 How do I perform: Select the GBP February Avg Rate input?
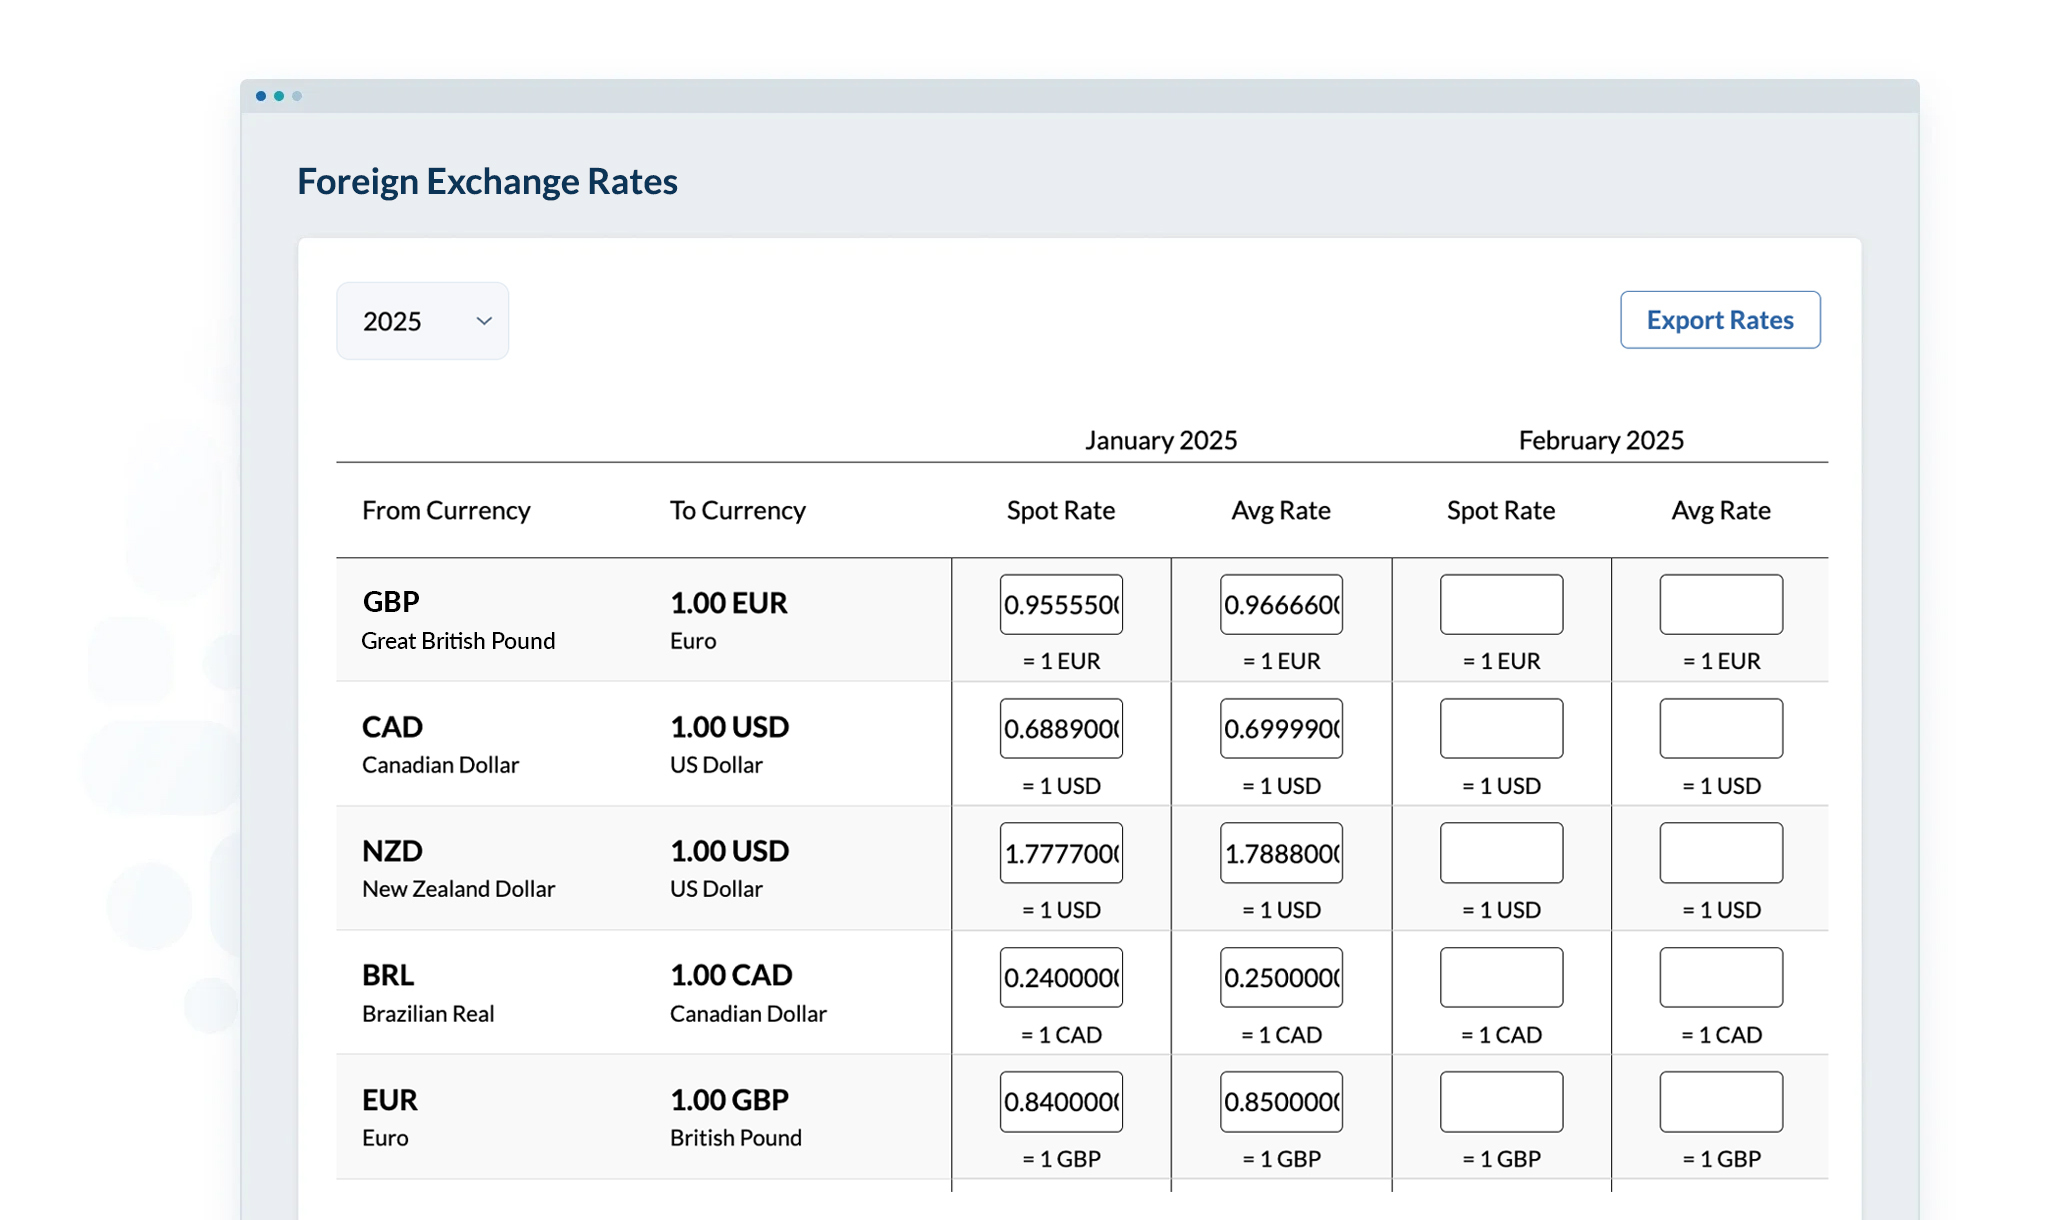click(1721, 604)
